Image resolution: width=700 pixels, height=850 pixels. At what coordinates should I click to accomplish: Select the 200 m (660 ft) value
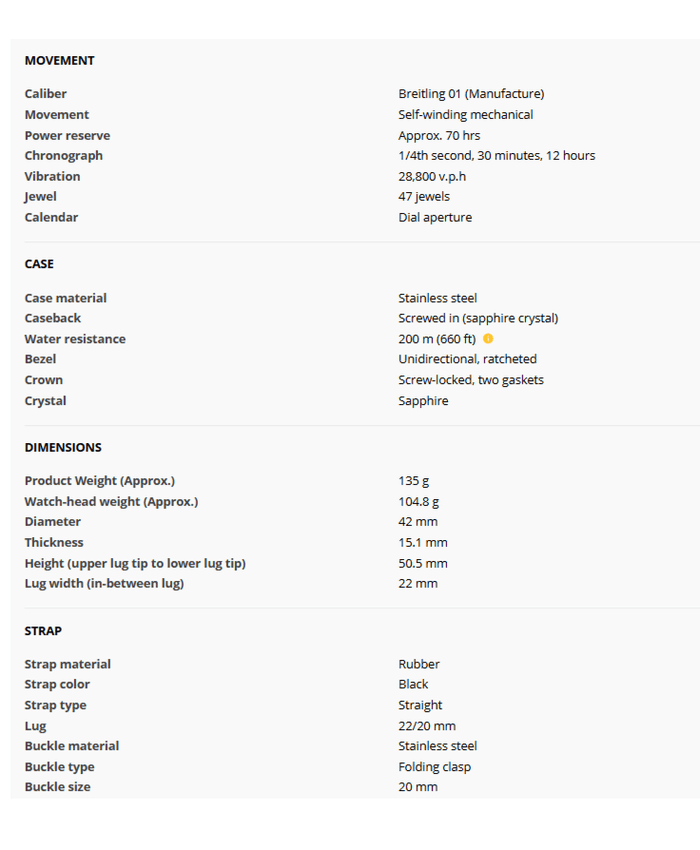(437, 339)
